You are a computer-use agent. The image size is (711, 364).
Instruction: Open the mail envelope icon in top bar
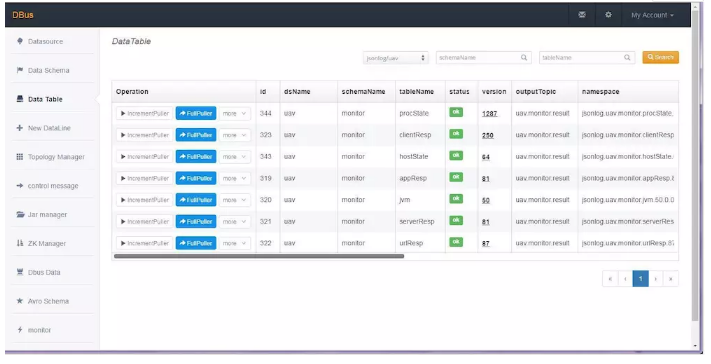click(x=582, y=15)
